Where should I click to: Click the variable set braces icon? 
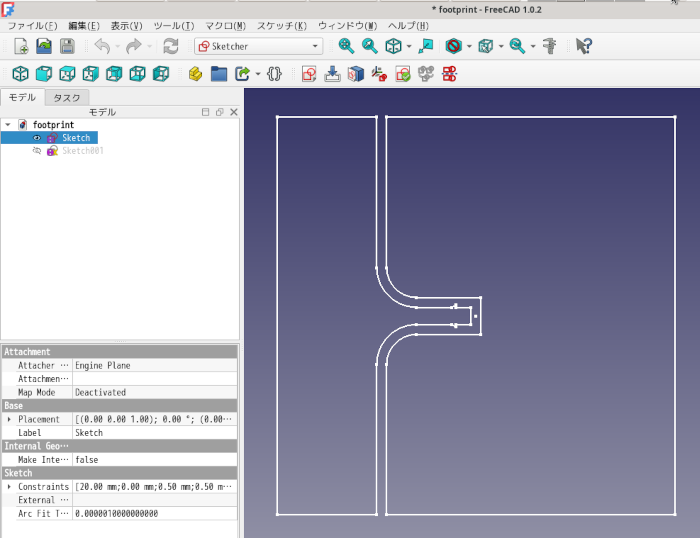click(274, 74)
